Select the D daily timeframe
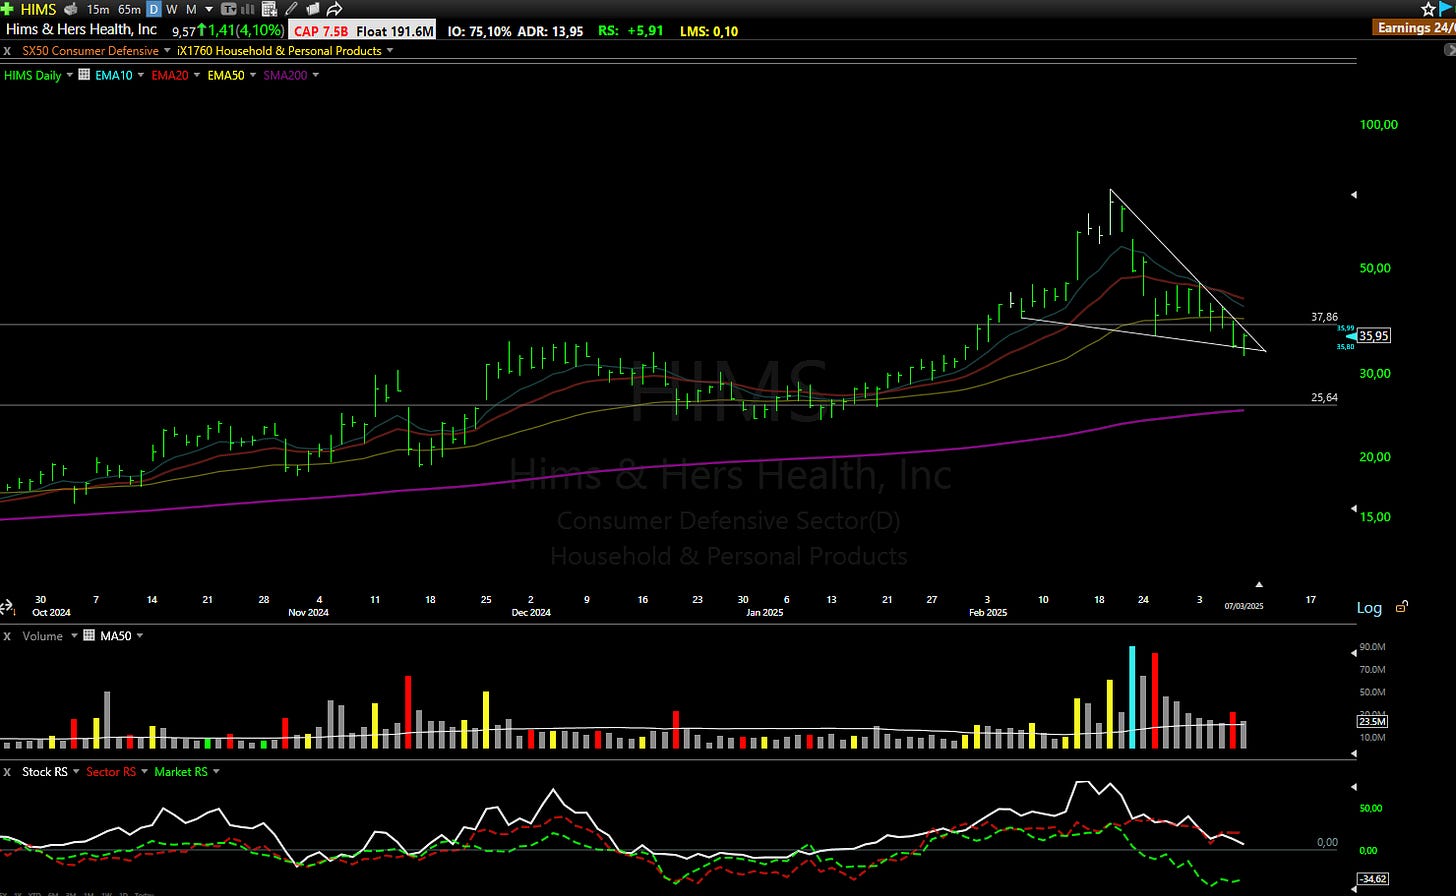The image size is (1456, 896). pyautogui.click(x=154, y=9)
